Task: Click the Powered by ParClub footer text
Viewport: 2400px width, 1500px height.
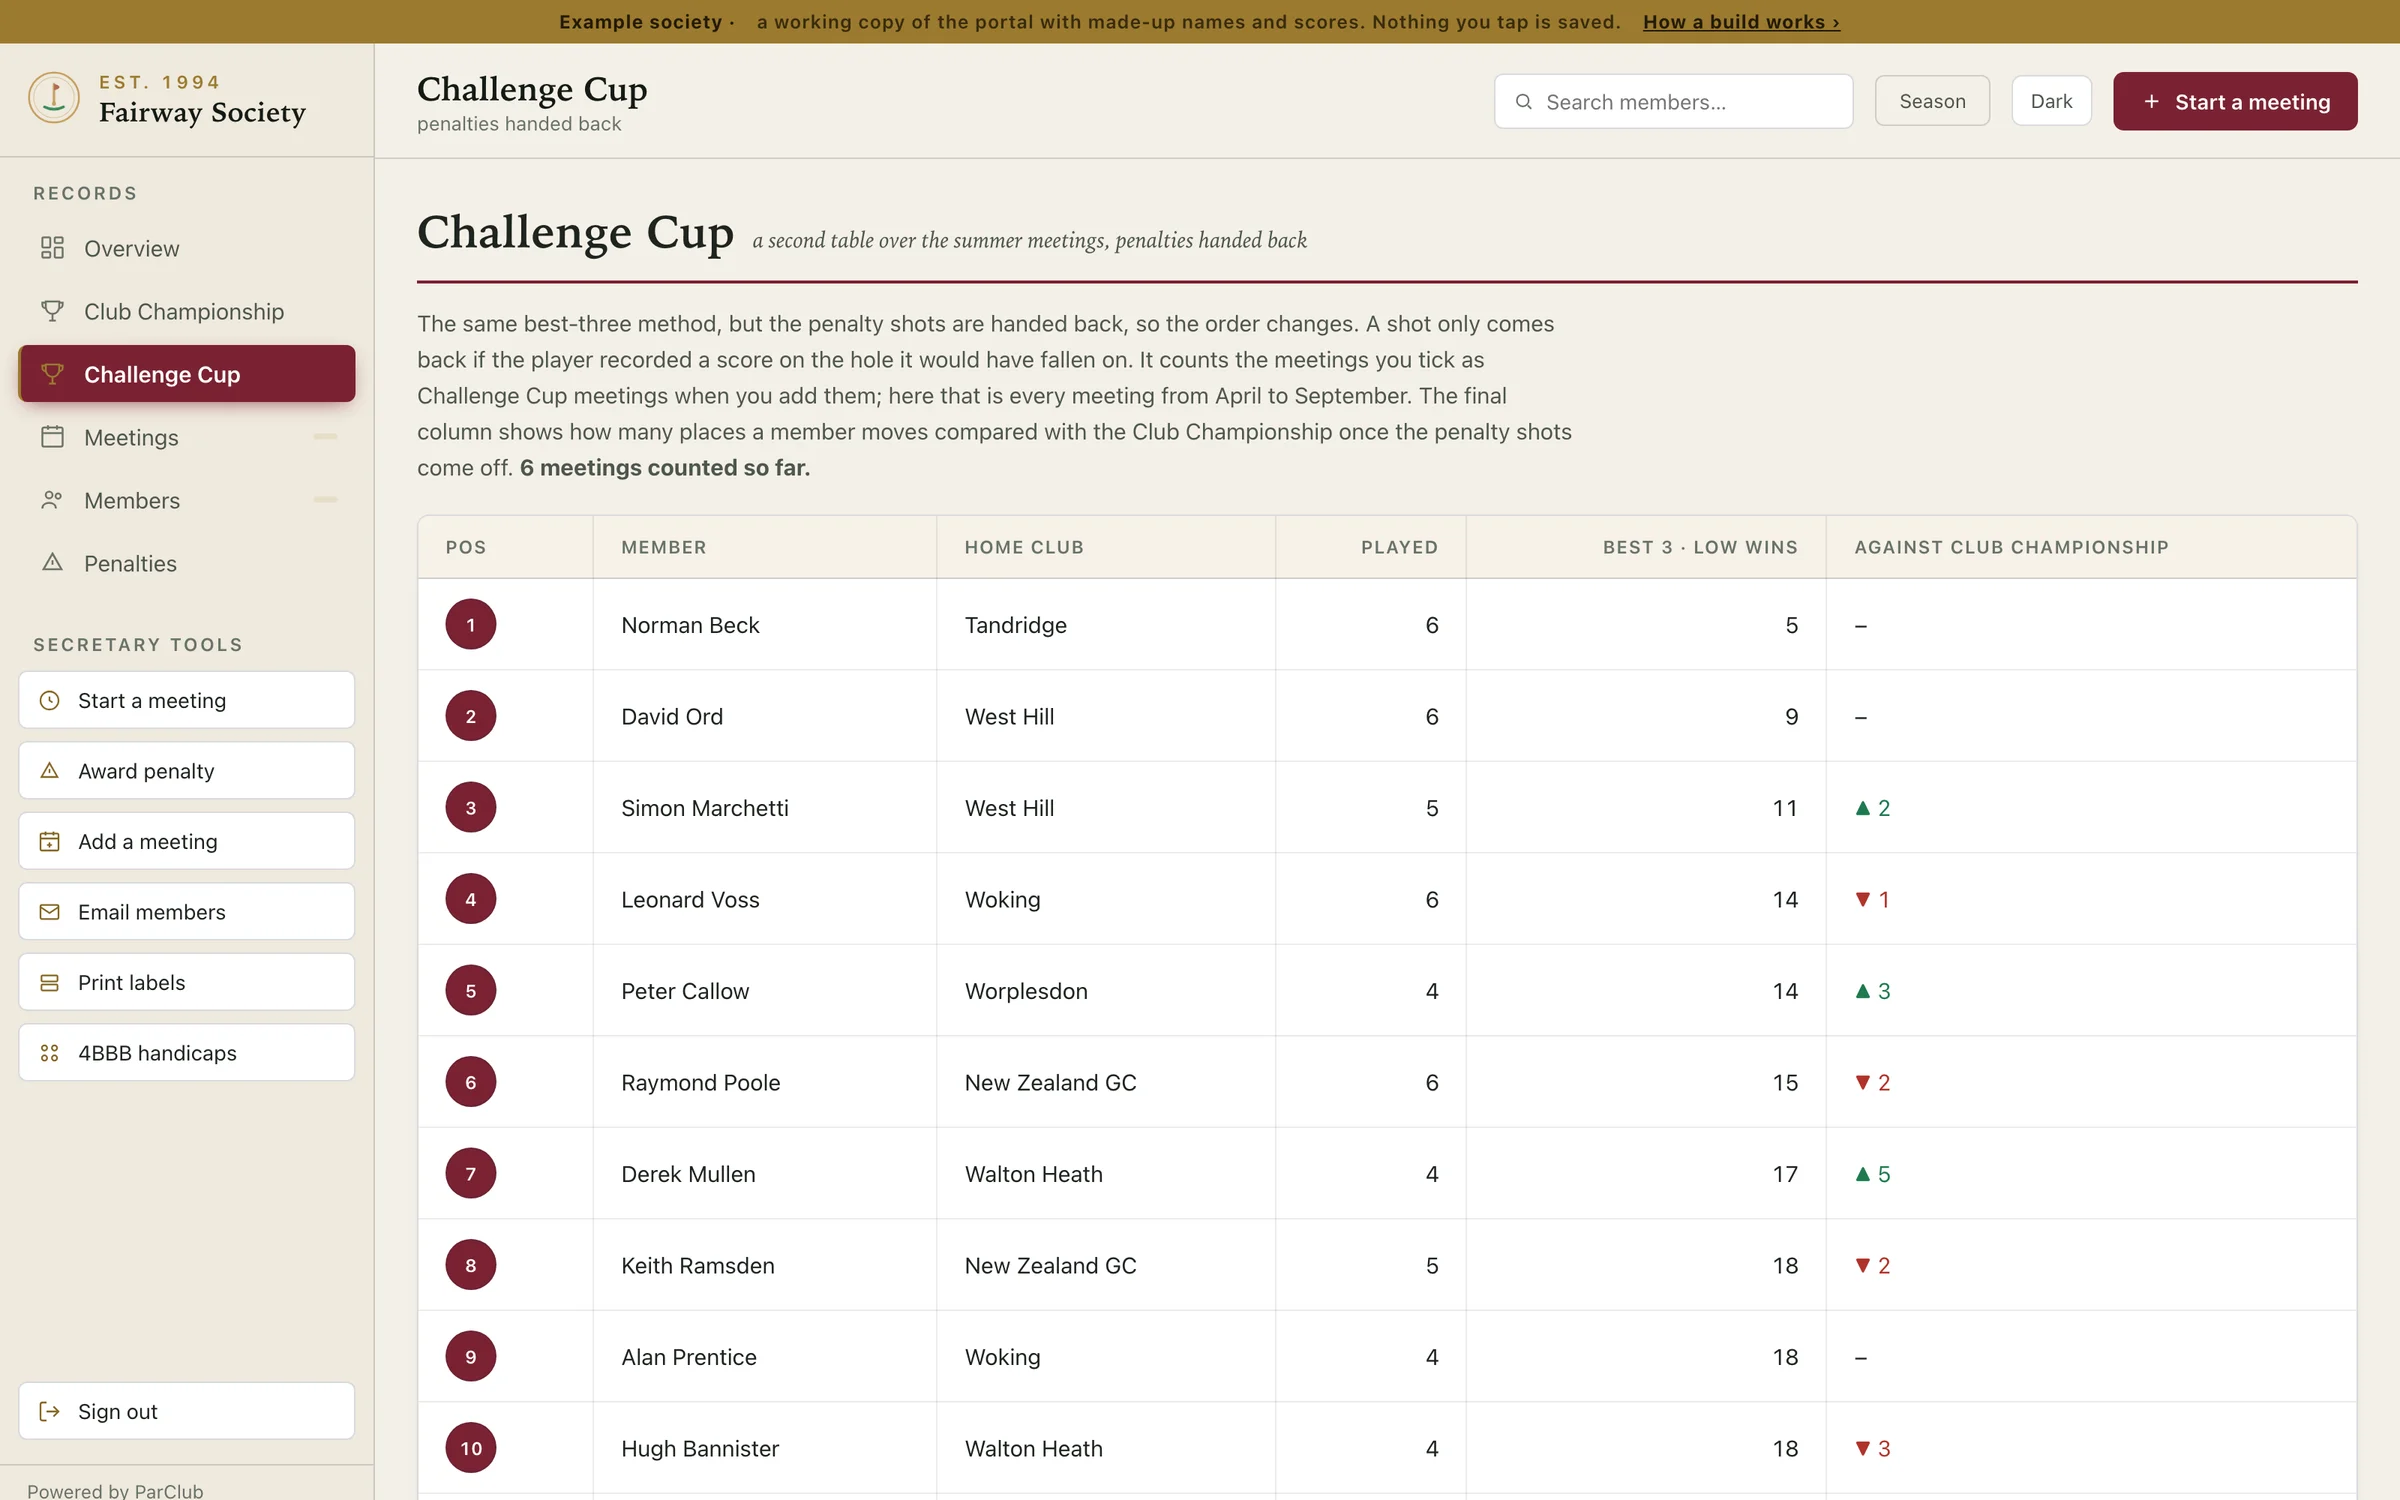Action: [x=115, y=1490]
